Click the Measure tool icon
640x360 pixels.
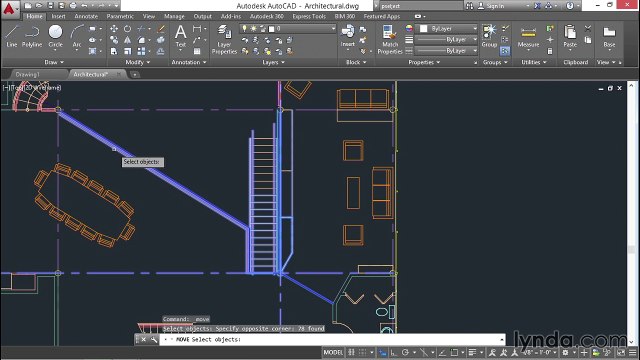[528, 36]
